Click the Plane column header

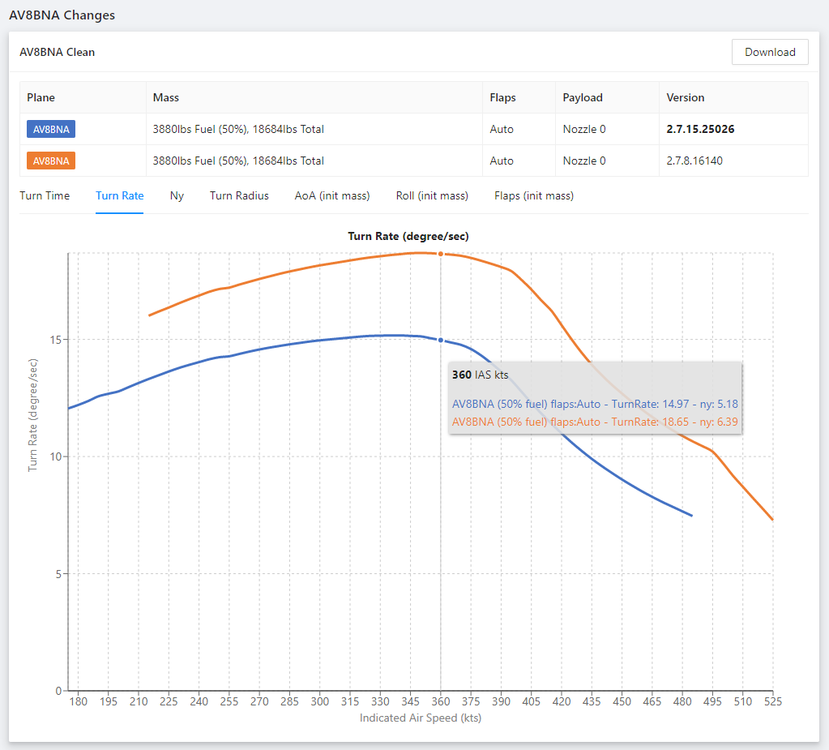(x=41, y=98)
